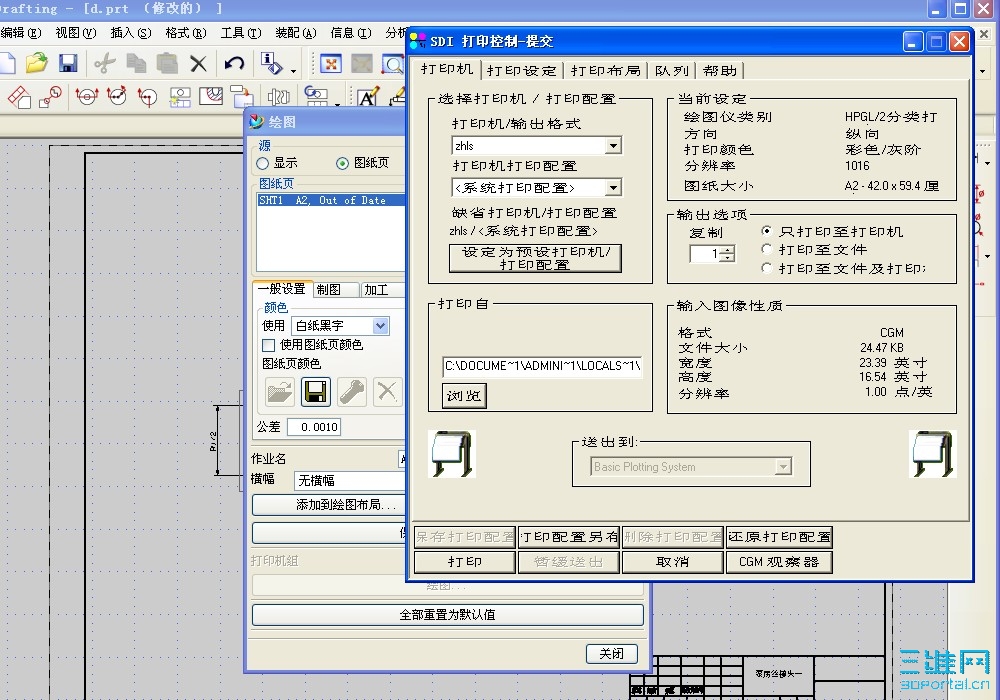The height and width of the screenshot is (700, 1000).
Task: Click the CGM 观察器 button
Action: click(x=779, y=562)
